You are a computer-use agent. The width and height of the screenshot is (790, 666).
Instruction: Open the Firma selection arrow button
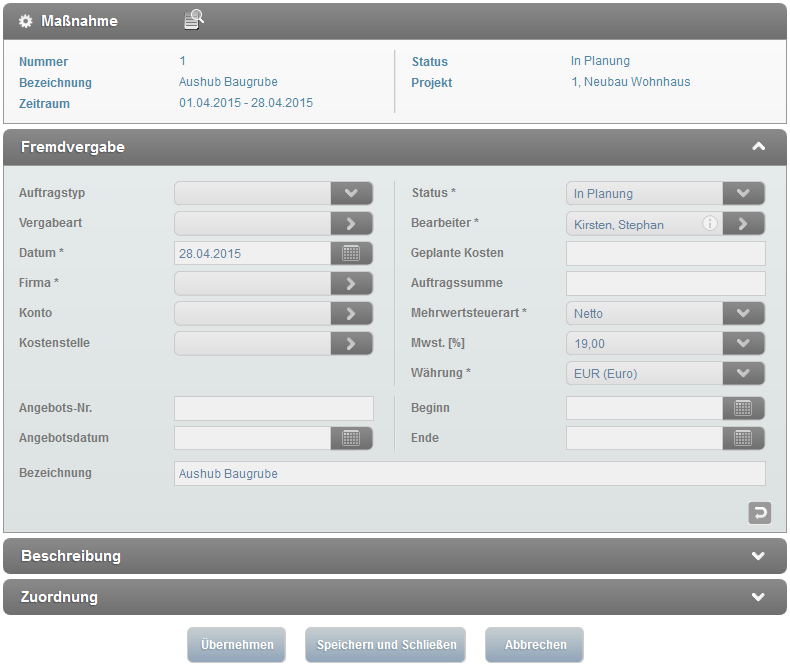tap(351, 284)
